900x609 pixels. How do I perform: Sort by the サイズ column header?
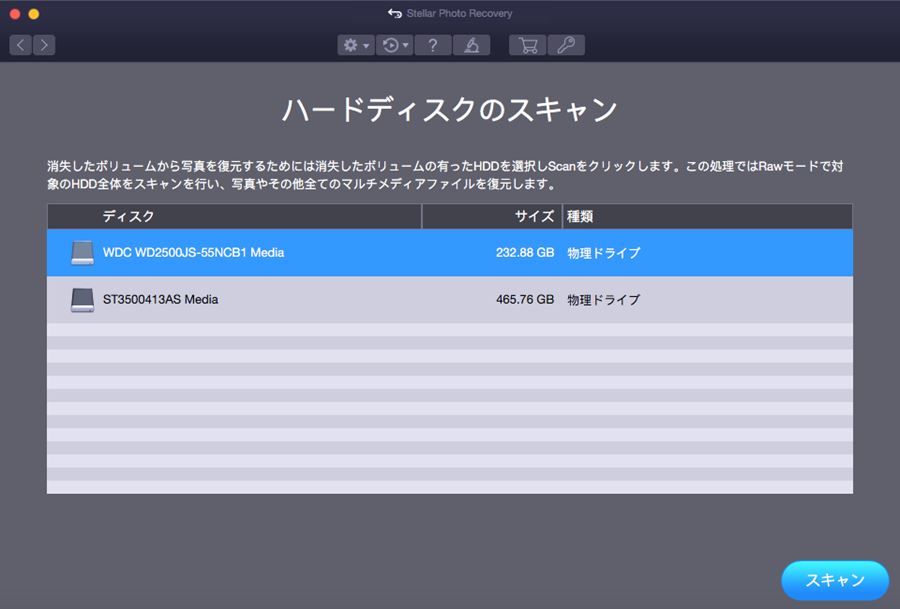point(492,216)
